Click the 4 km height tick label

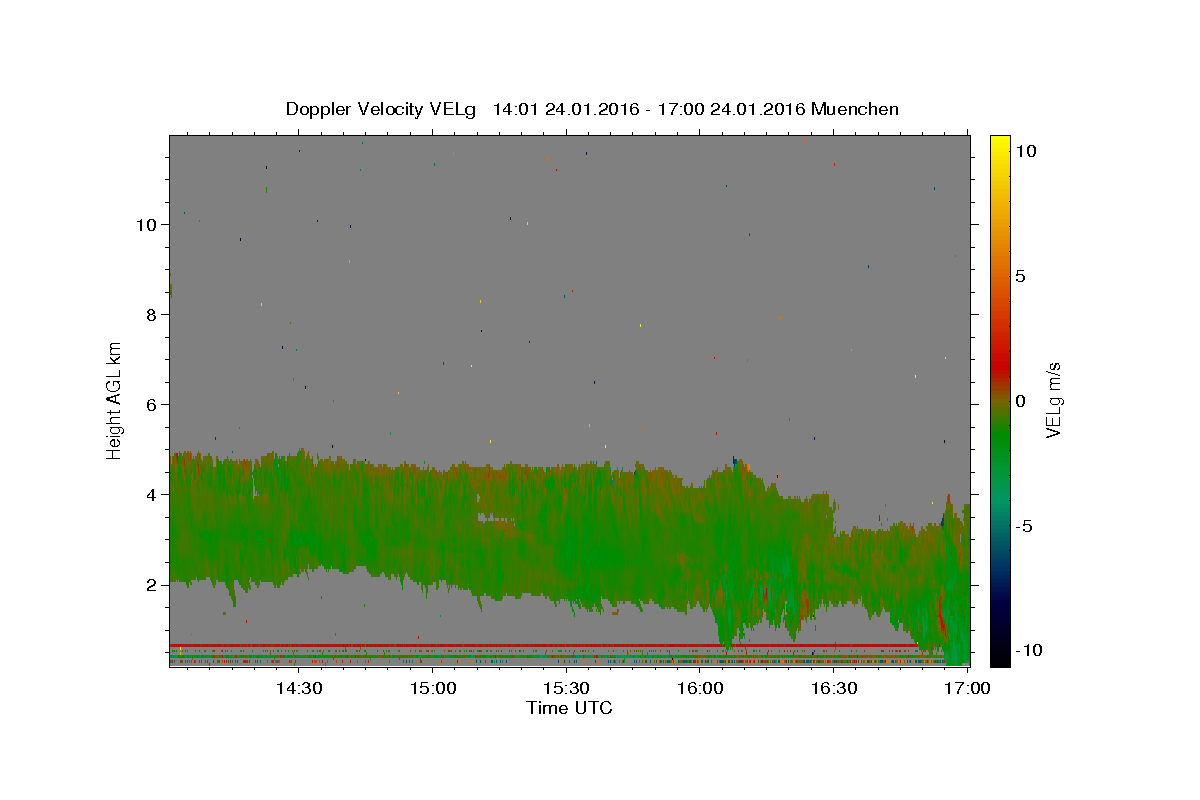pos(151,495)
